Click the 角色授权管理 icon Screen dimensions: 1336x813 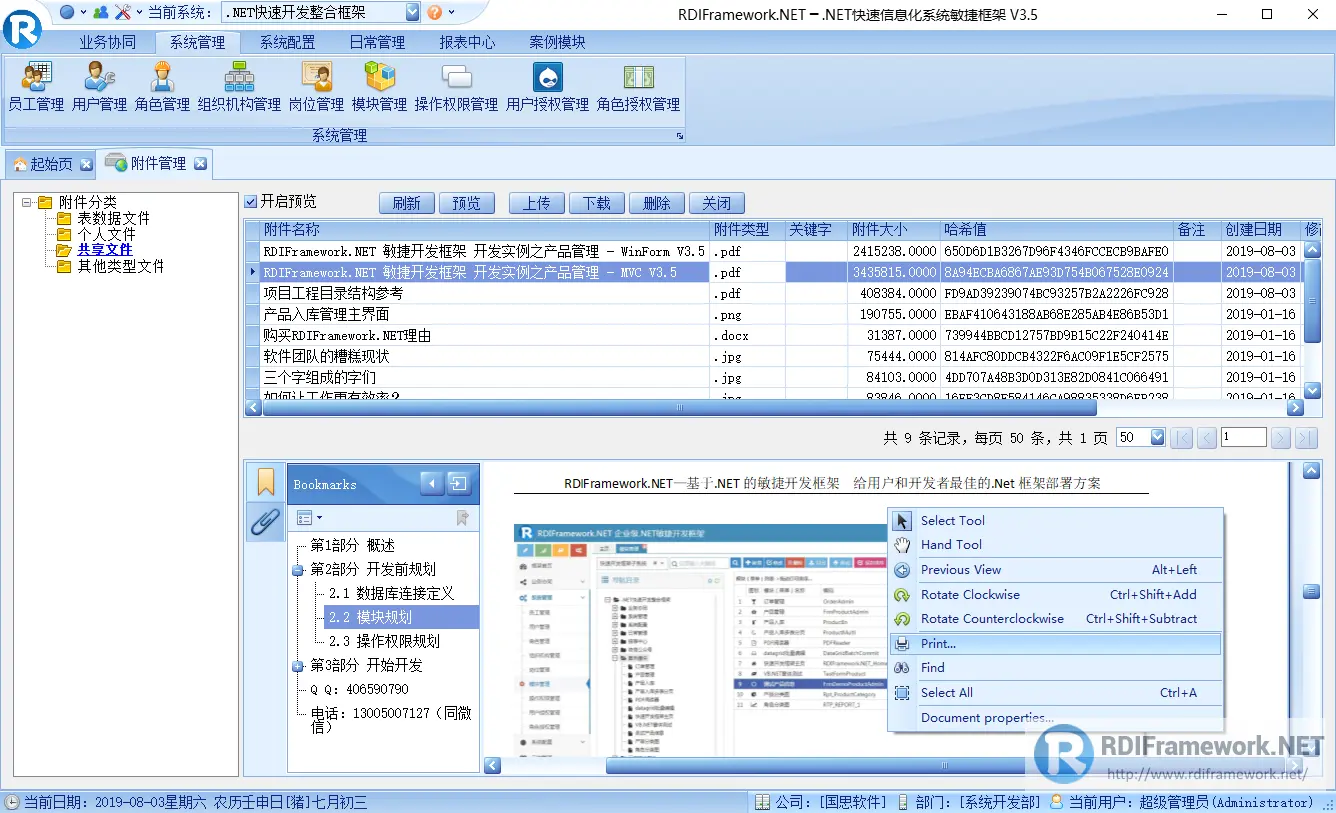point(638,85)
